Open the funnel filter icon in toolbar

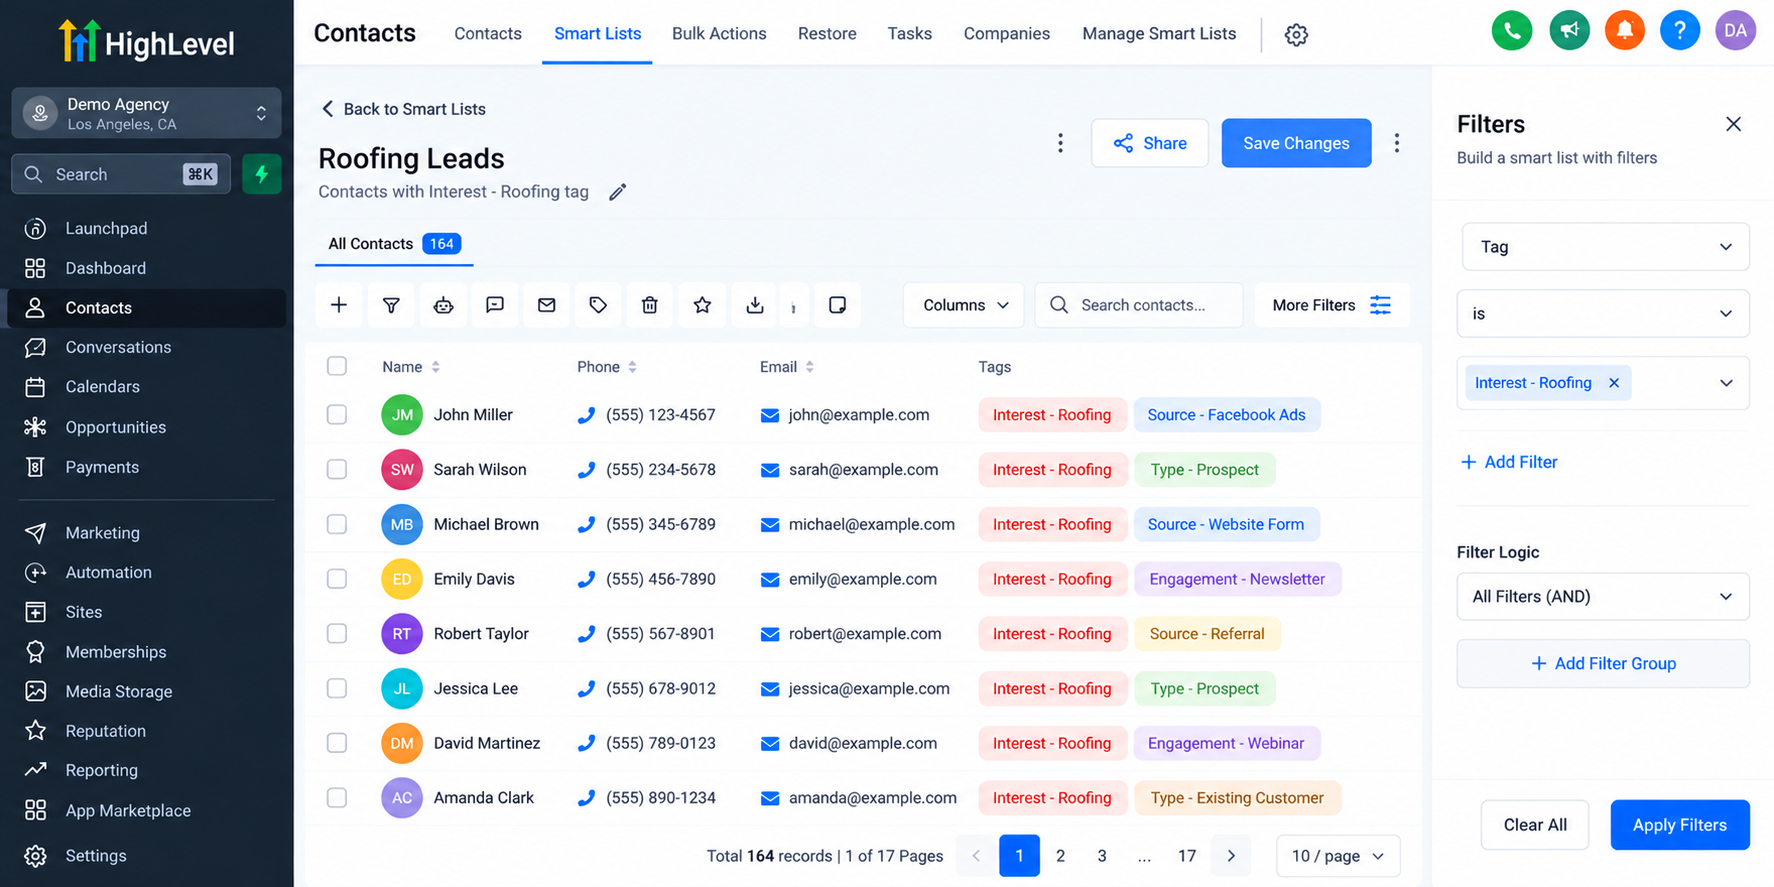tap(391, 305)
